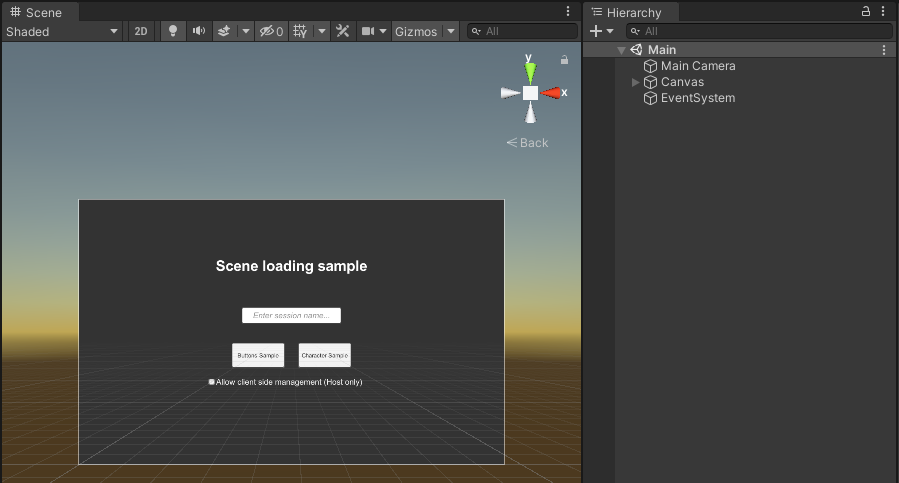Viewport: 899px width, 483px height.
Task: Open camera settings dropdown arrow
Action: point(383,32)
